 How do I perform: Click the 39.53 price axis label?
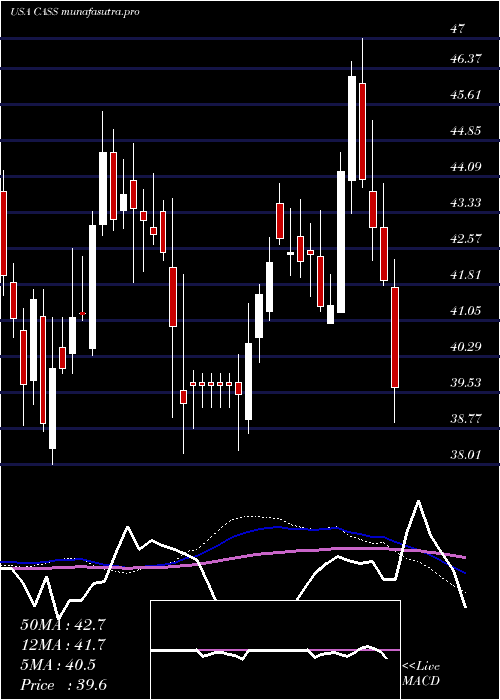[466, 383]
